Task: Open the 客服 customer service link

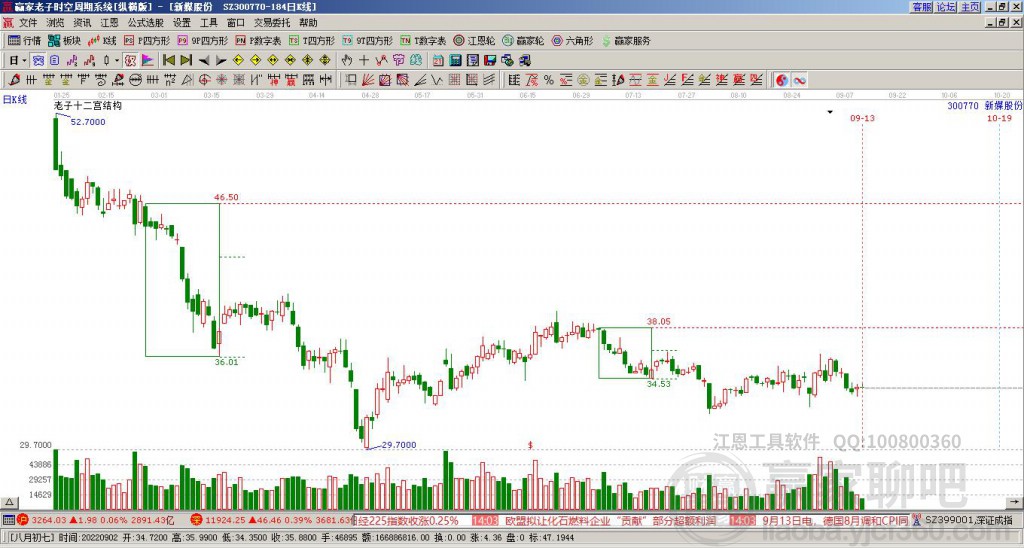Action: point(922,7)
